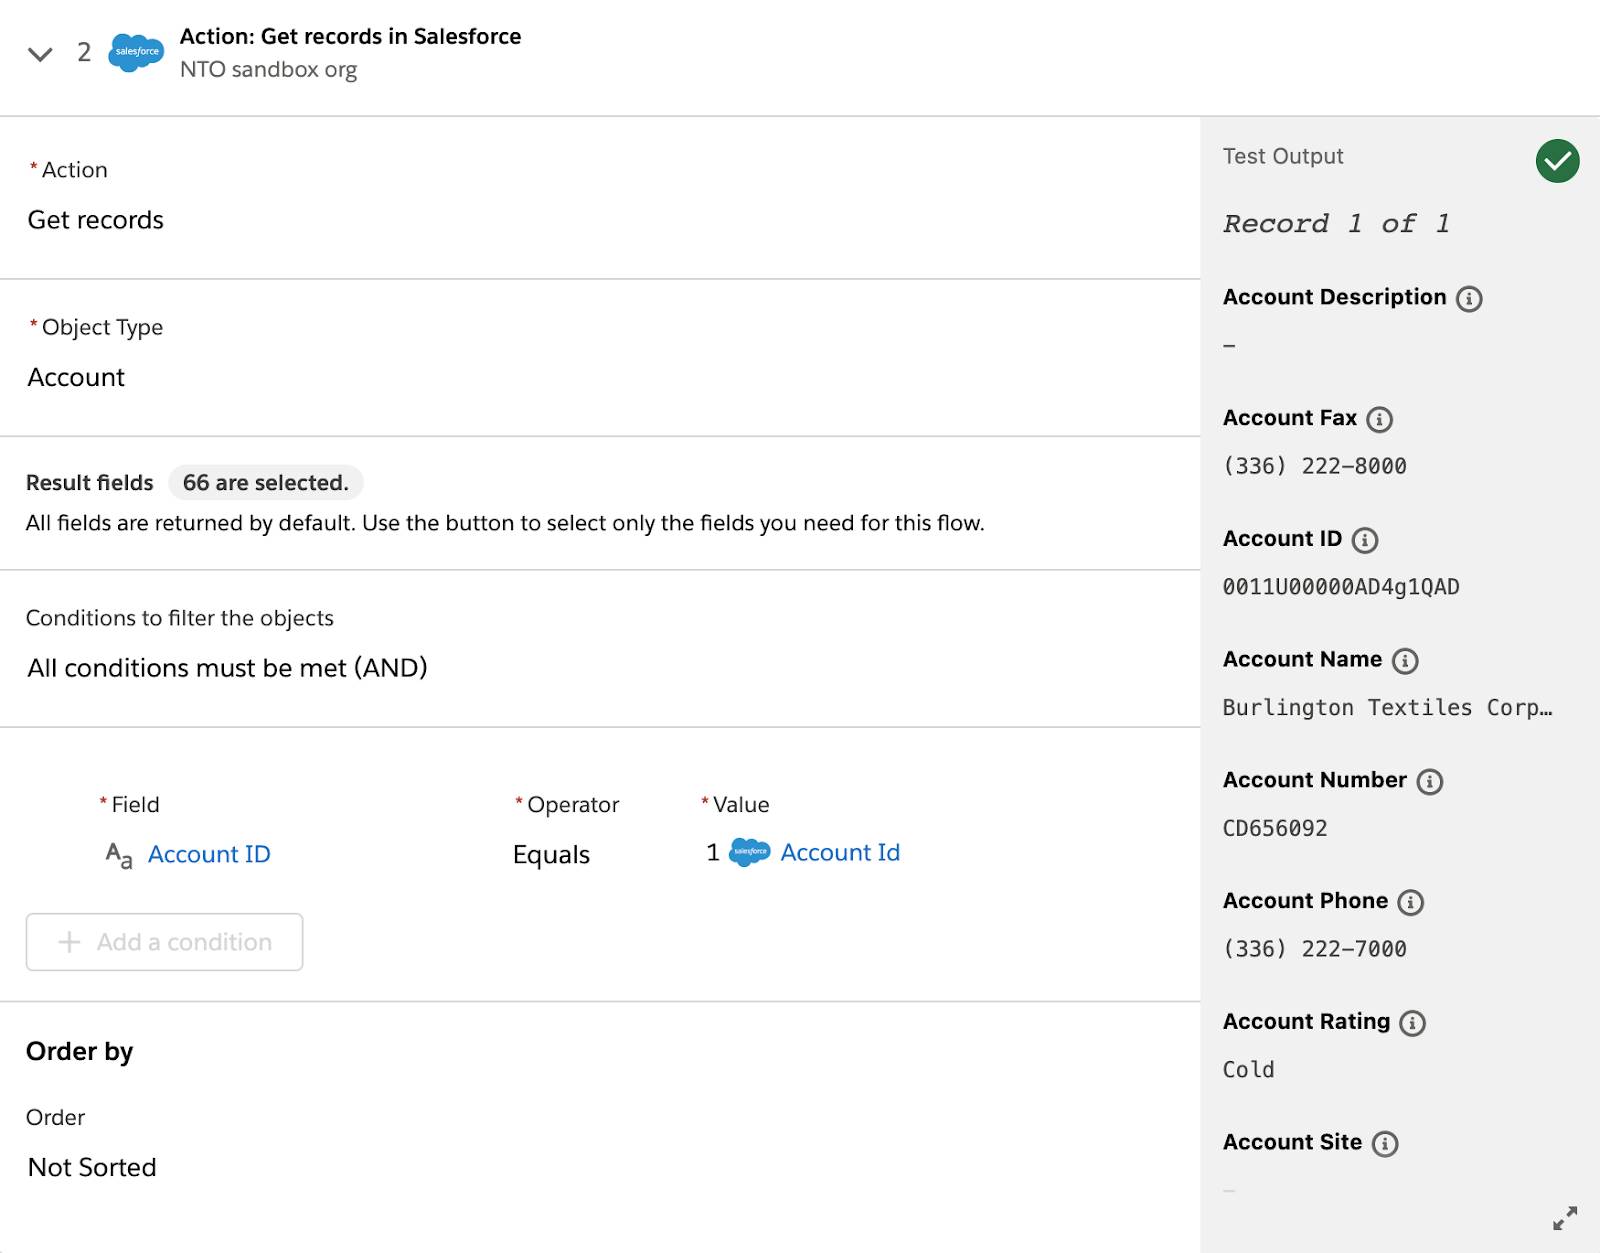Open the Action field showing Get records
This screenshot has width=1600, height=1253.
pos(95,220)
